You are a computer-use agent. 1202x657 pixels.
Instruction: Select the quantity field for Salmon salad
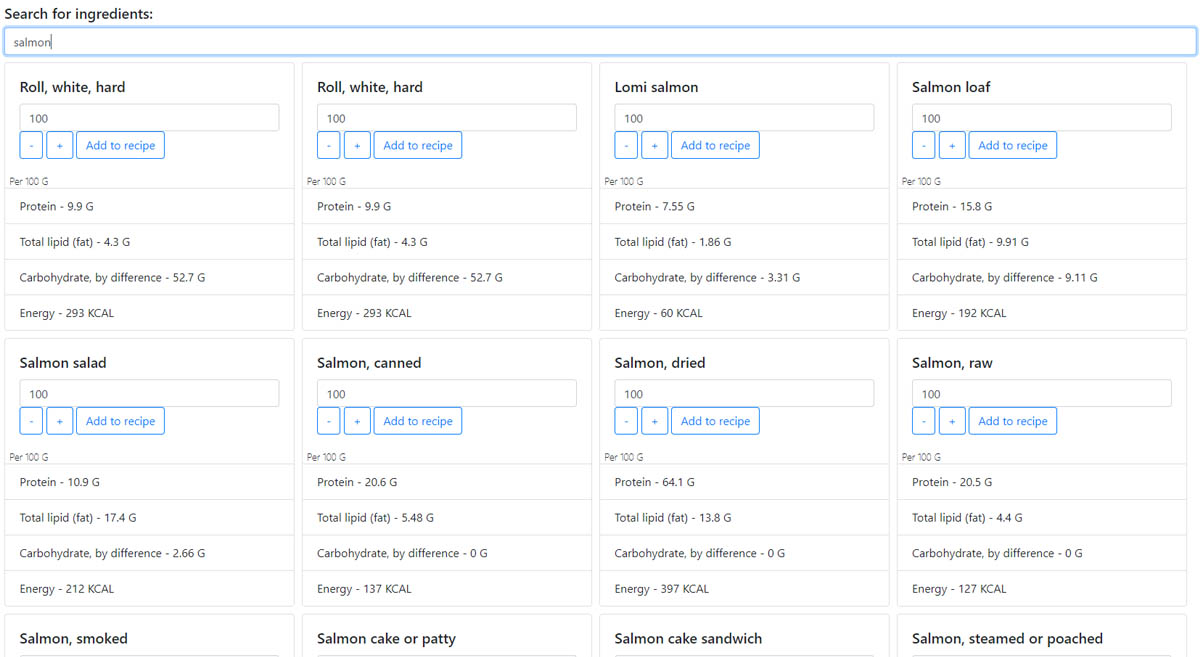pyautogui.click(x=149, y=392)
